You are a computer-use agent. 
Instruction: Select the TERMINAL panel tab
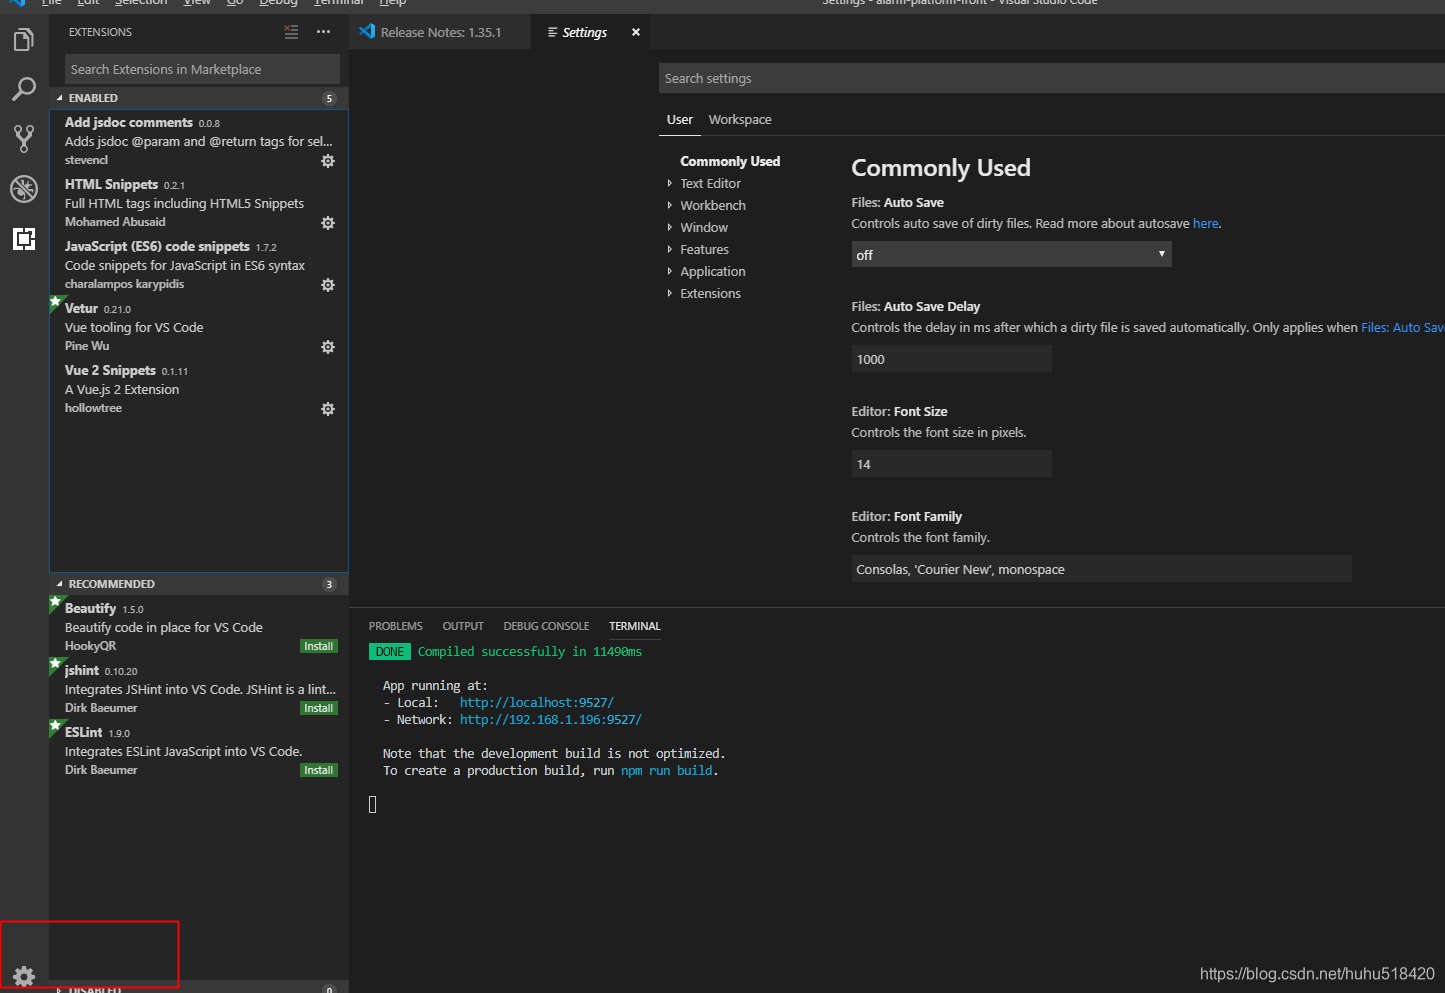(635, 626)
